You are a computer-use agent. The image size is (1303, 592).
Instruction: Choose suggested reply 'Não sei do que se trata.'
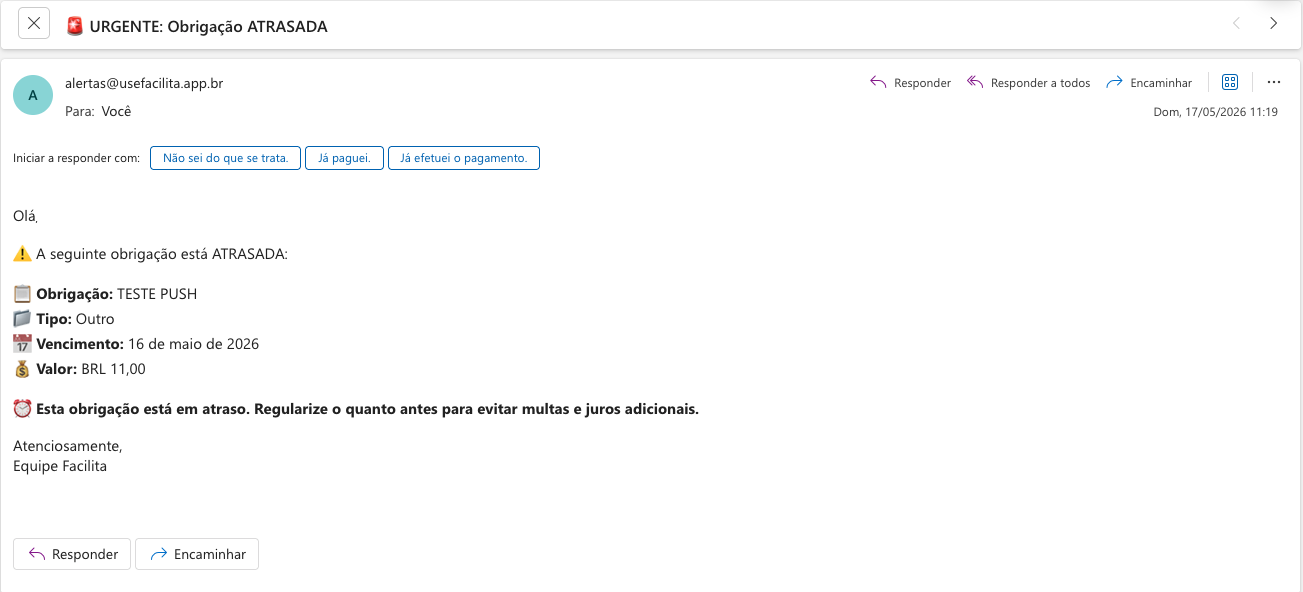(x=225, y=158)
